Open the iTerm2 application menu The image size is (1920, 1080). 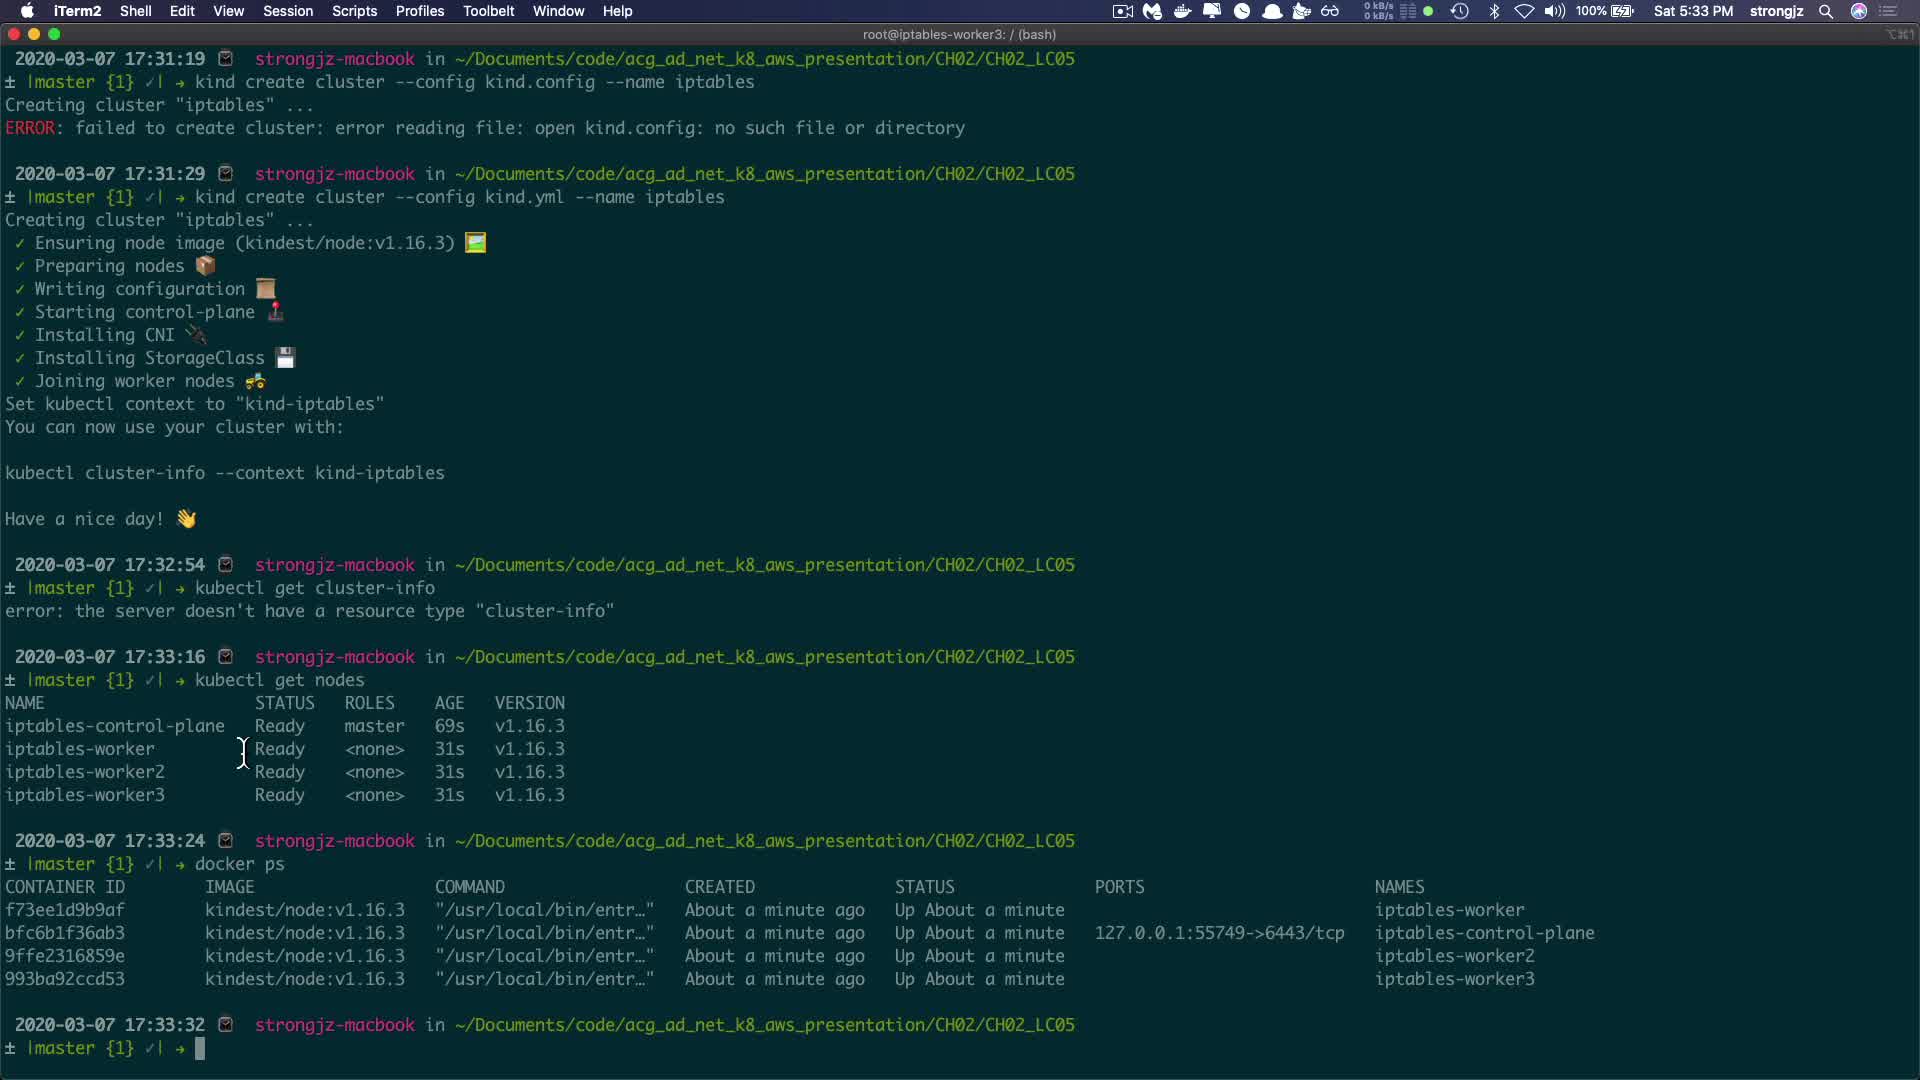coord(77,11)
